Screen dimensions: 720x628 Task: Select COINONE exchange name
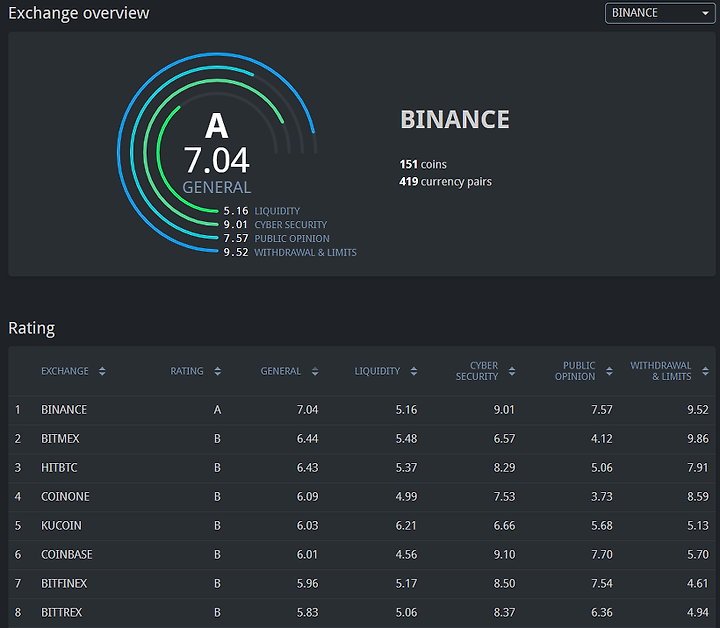click(x=65, y=497)
